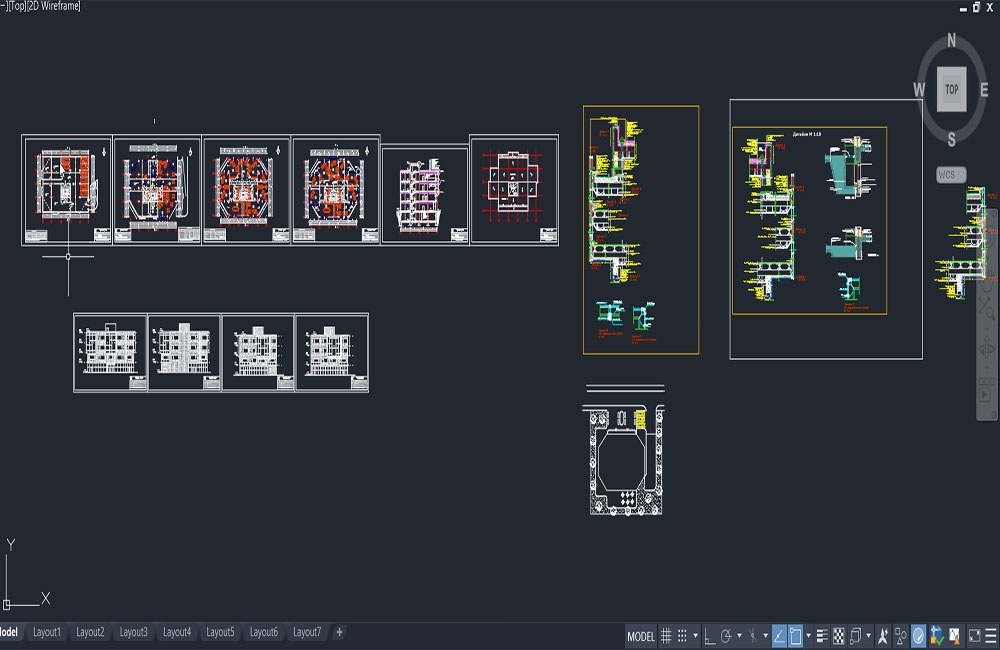Open snap mode settings dropdown arrow
Image resolution: width=1000 pixels, height=650 pixels.
click(695, 636)
